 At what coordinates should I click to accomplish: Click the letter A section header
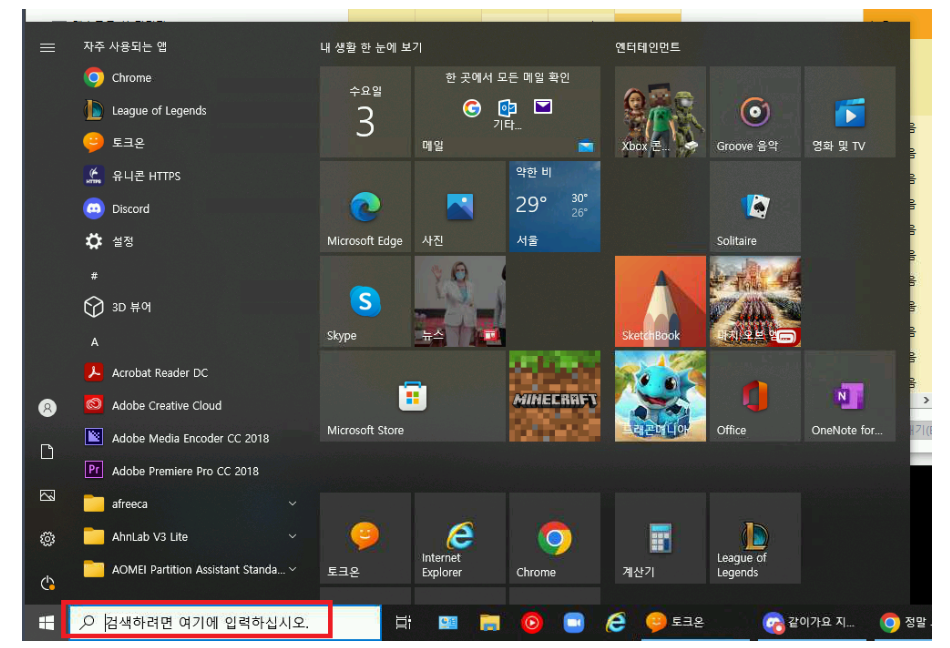(x=95, y=342)
